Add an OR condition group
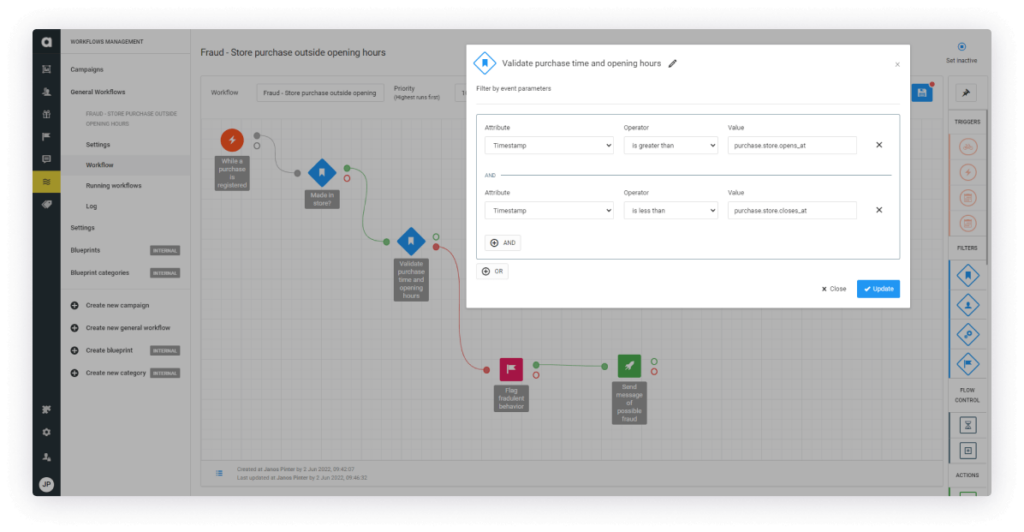 493,271
